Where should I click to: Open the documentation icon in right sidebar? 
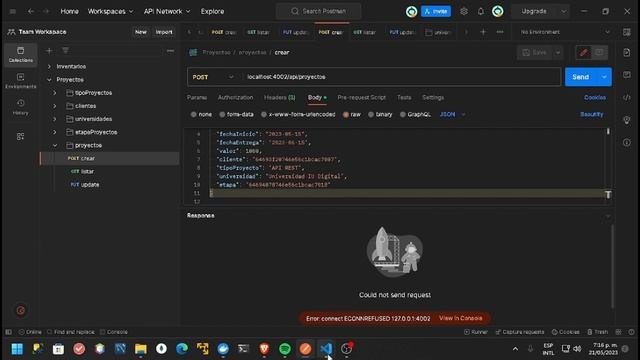tap(627, 53)
